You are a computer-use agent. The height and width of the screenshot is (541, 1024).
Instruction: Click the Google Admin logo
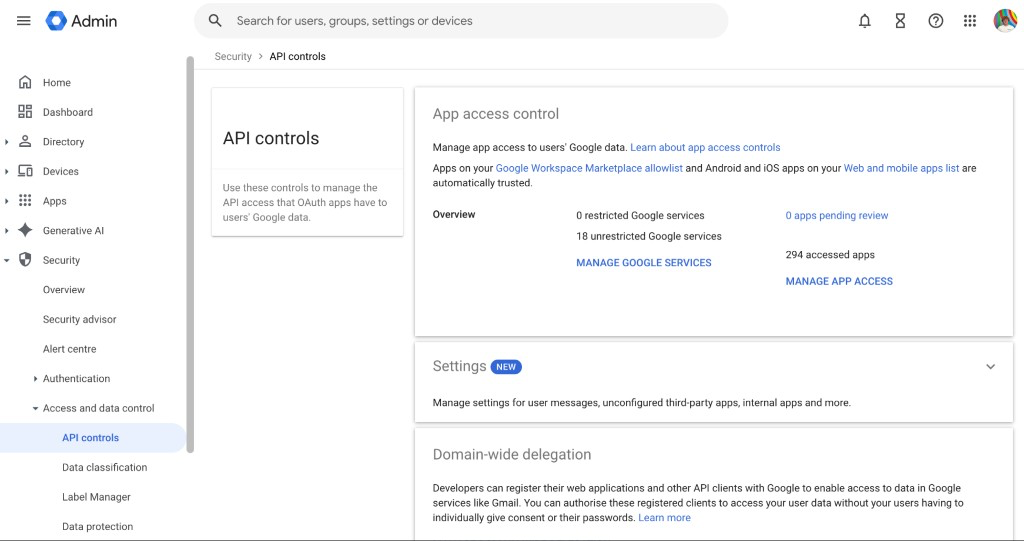pyautogui.click(x=81, y=21)
